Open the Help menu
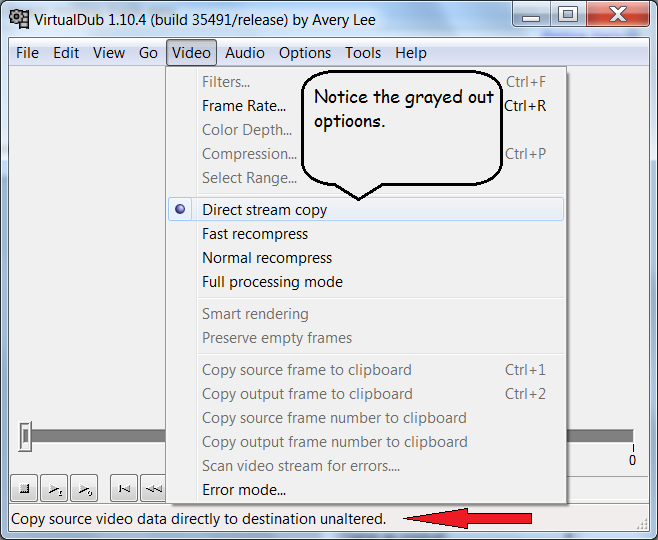Screen dimensions: 658x540 point(411,53)
